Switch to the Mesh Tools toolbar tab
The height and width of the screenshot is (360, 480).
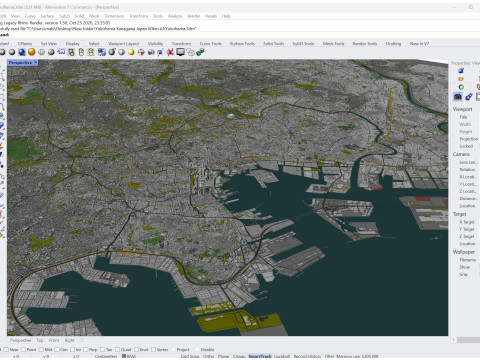pyautogui.click(x=333, y=44)
